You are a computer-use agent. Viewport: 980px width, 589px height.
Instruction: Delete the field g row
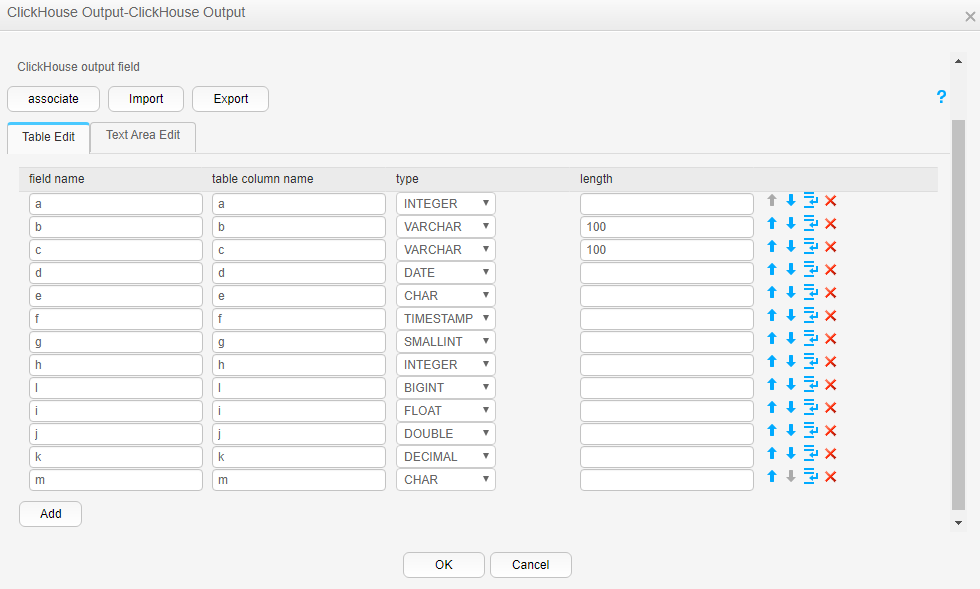click(x=831, y=338)
